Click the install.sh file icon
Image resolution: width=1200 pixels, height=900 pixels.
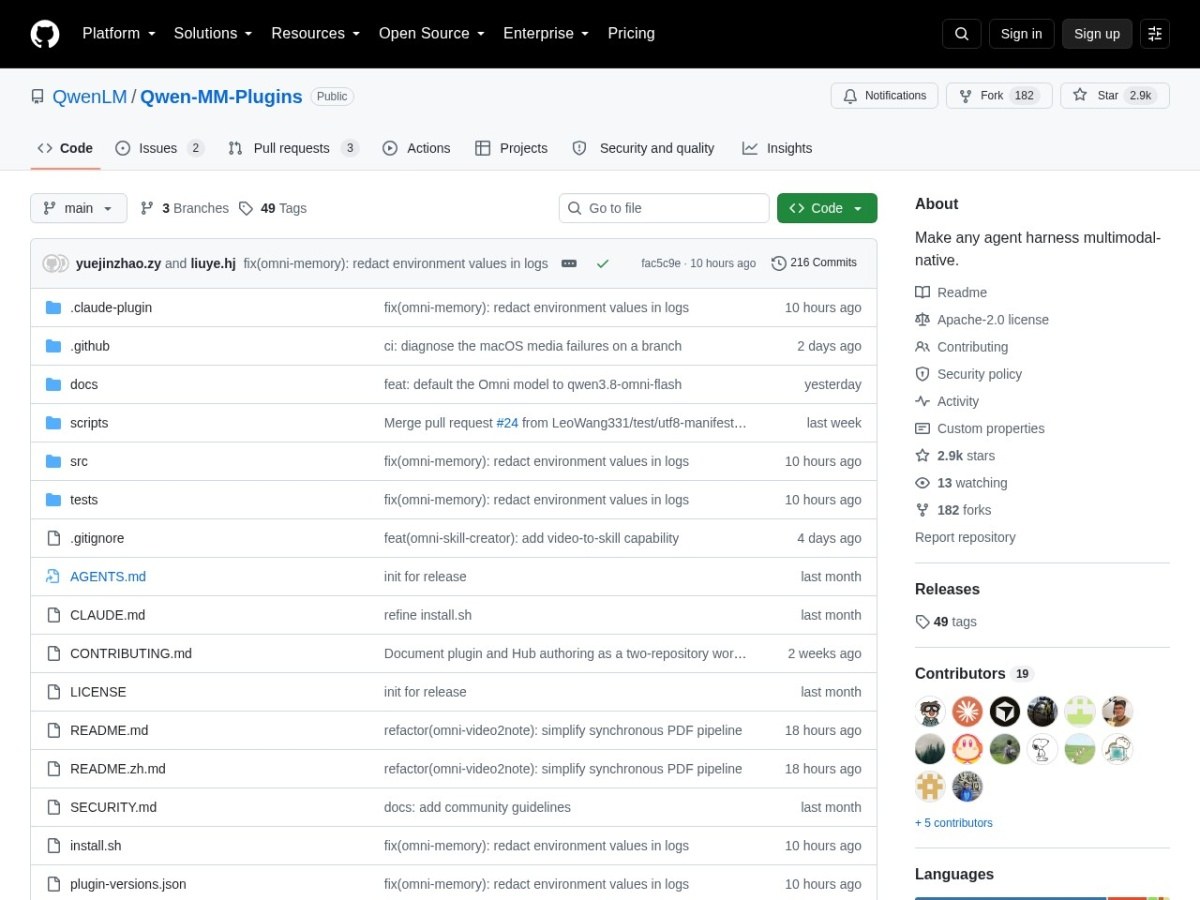[x=54, y=846]
